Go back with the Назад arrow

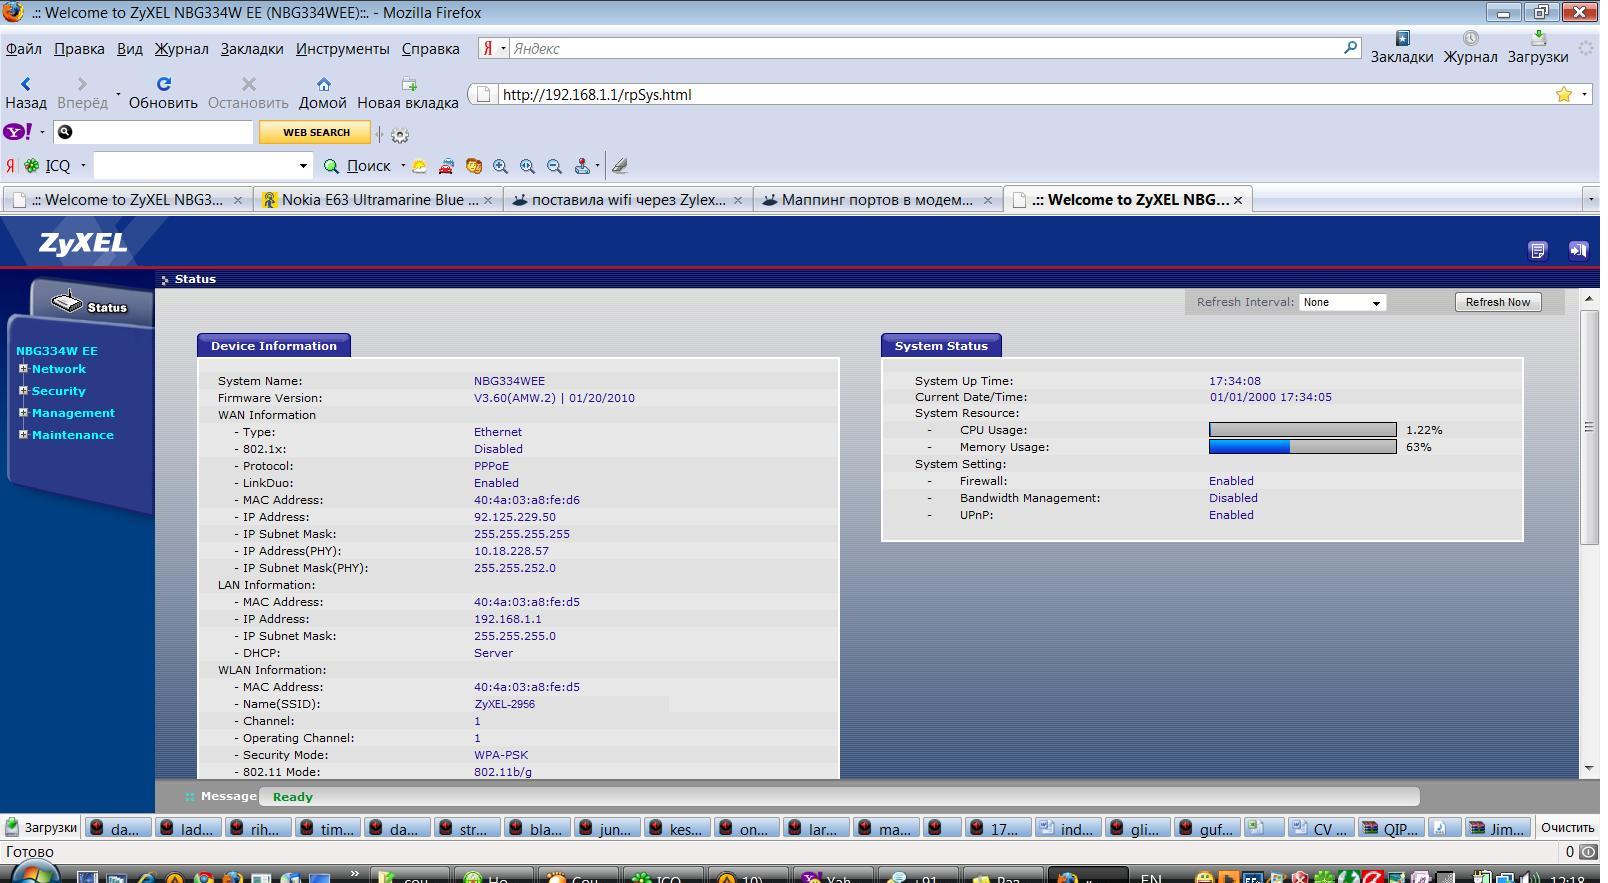[25, 93]
